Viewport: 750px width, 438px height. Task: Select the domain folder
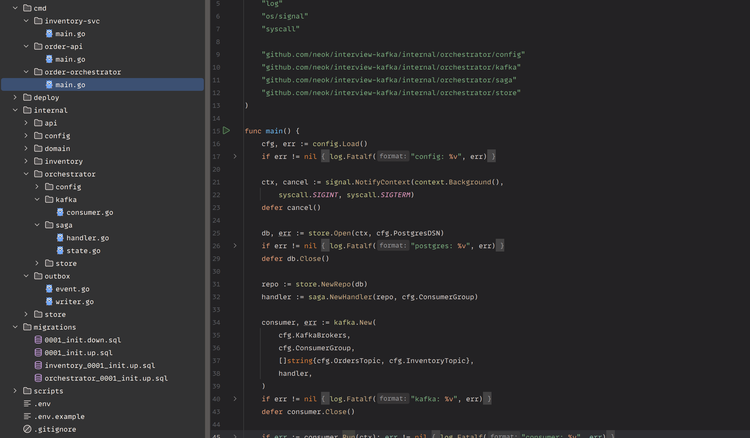[x=57, y=149]
